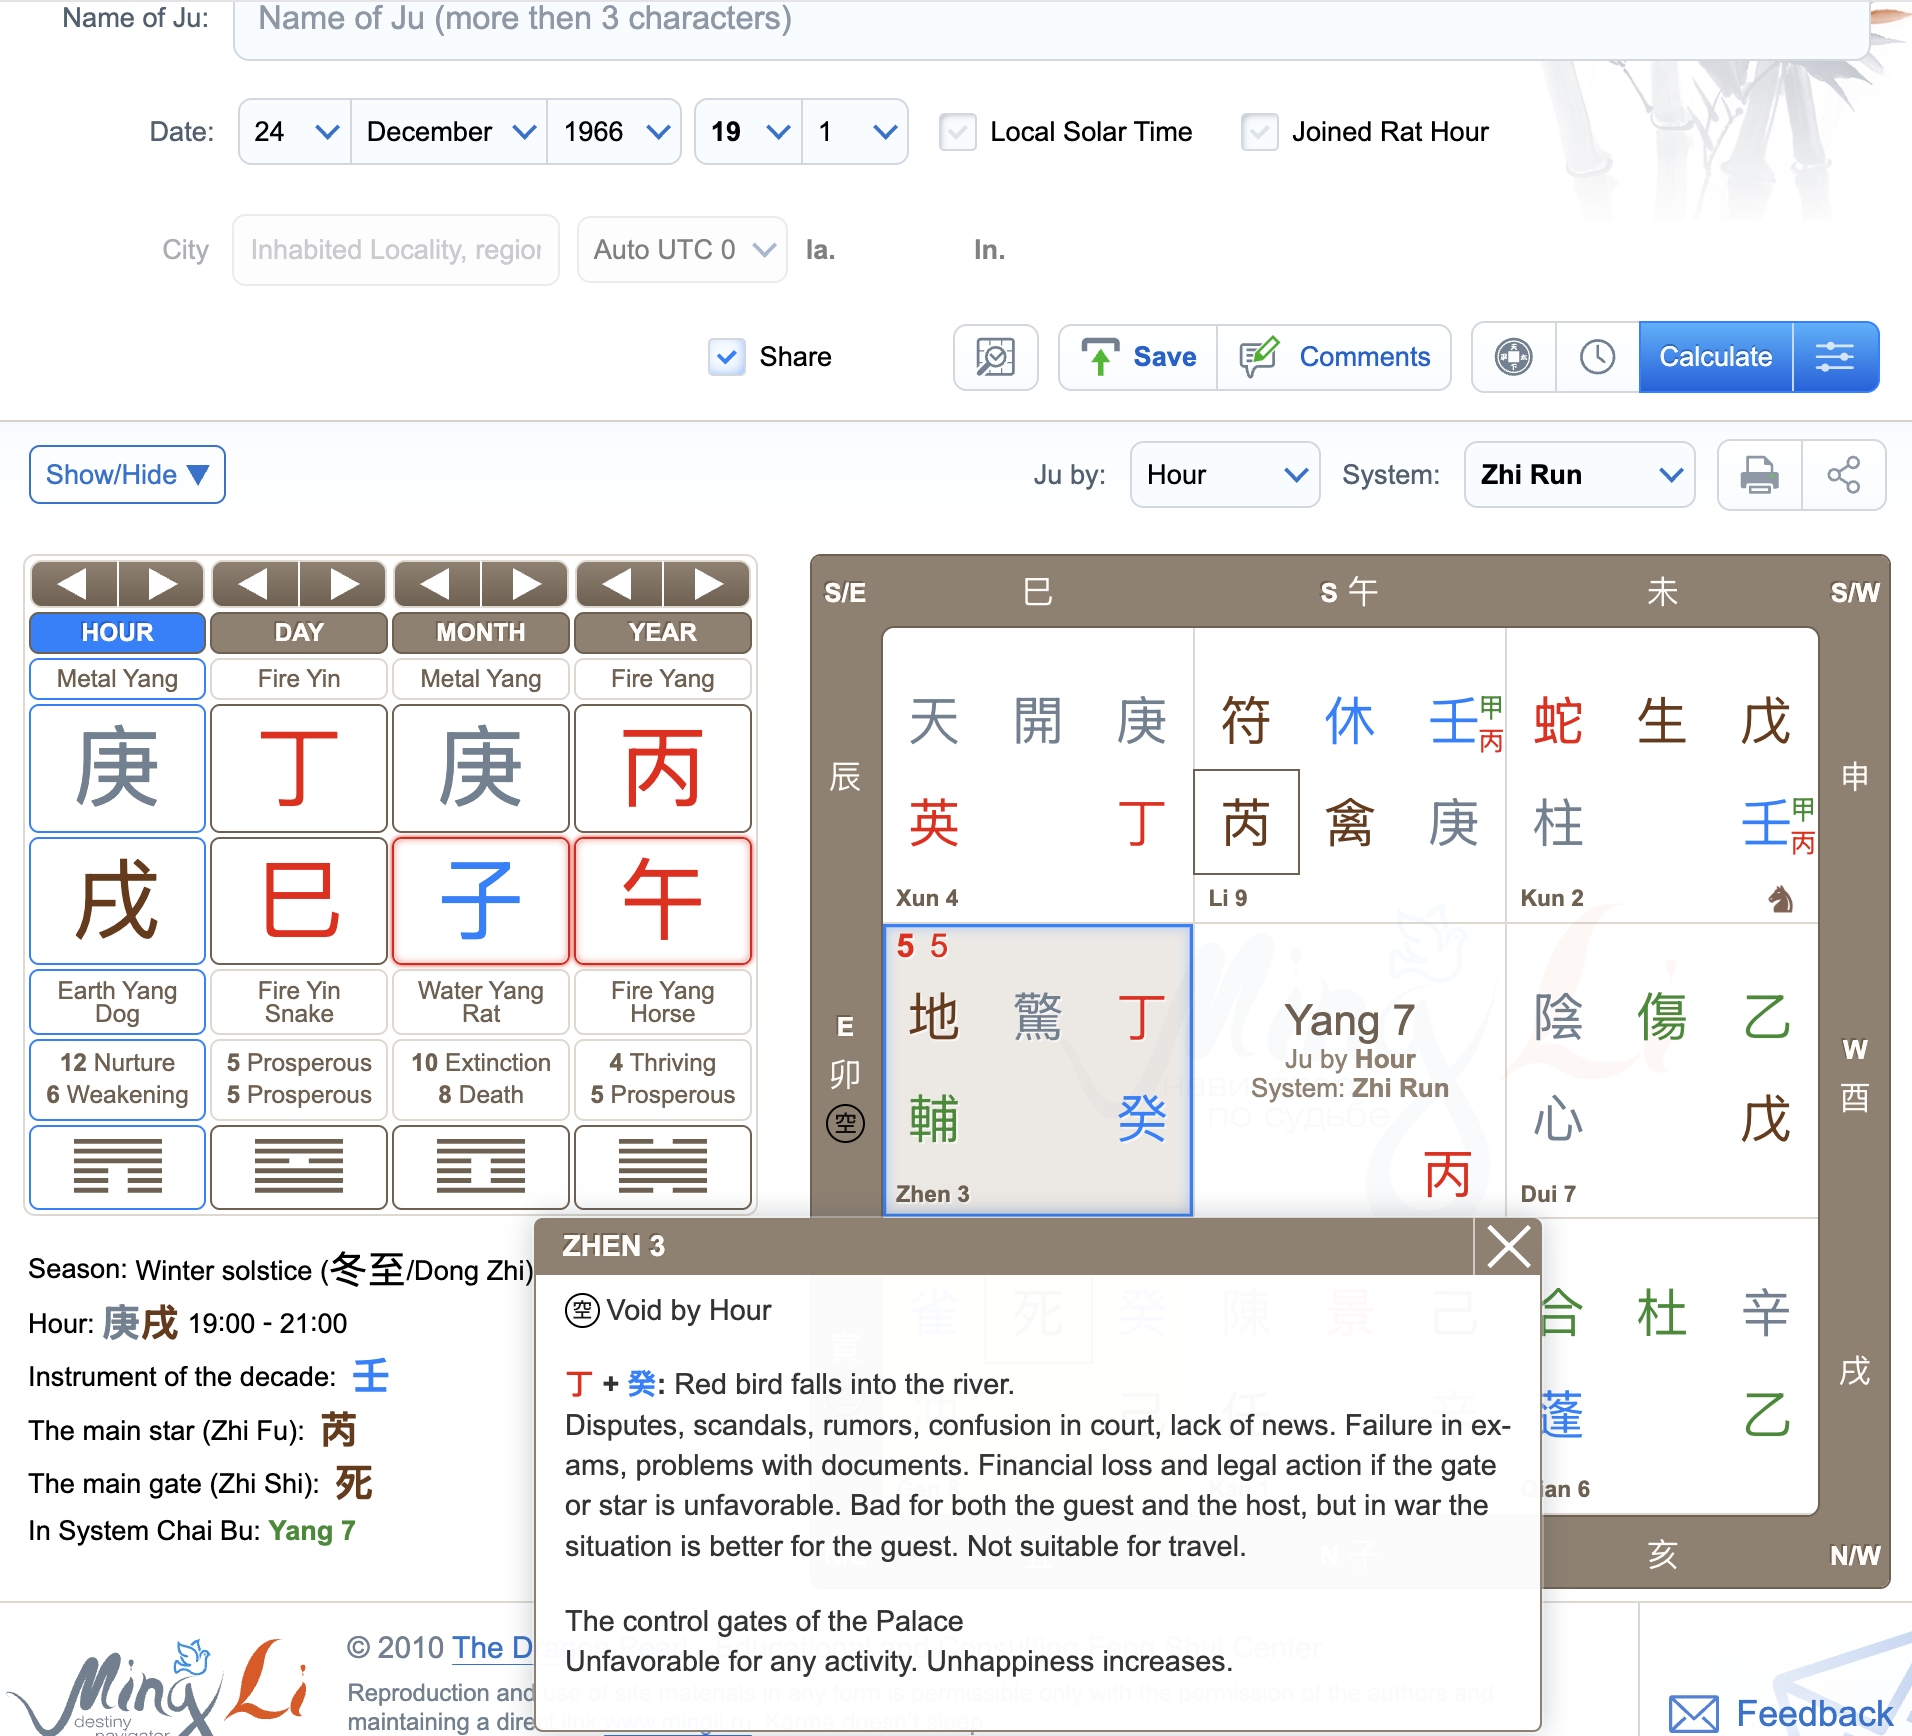Toggle Local Solar Time checkbox

tap(958, 132)
